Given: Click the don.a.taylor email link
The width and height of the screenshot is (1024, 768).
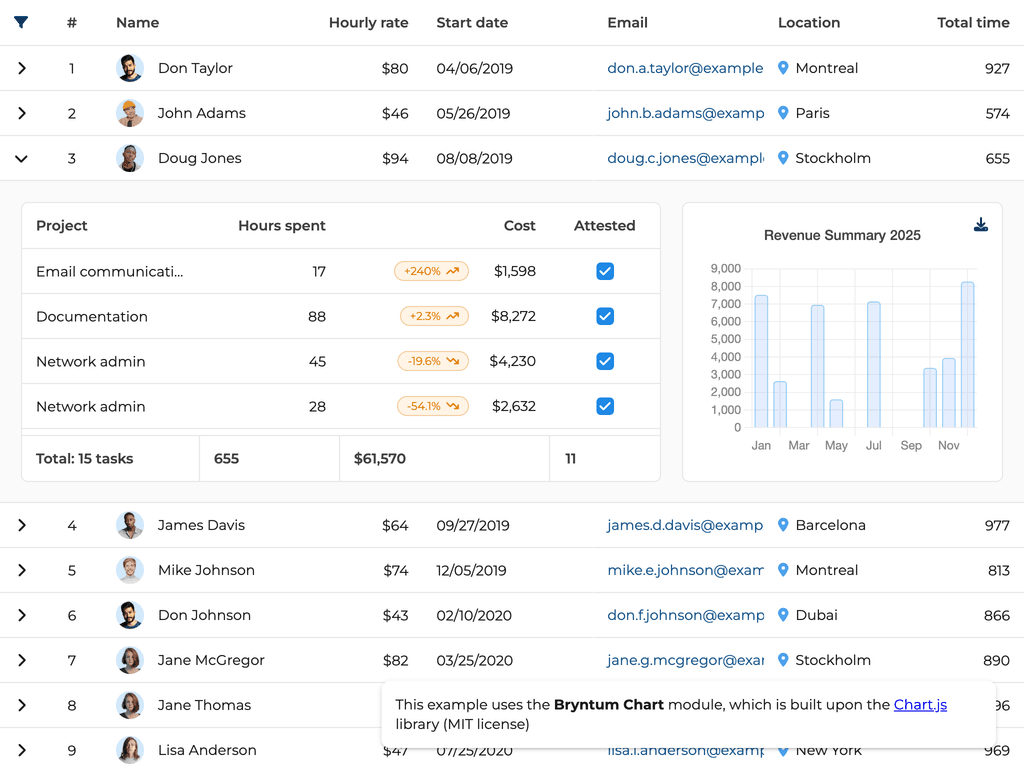Looking at the screenshot, I should click(685, 68).
